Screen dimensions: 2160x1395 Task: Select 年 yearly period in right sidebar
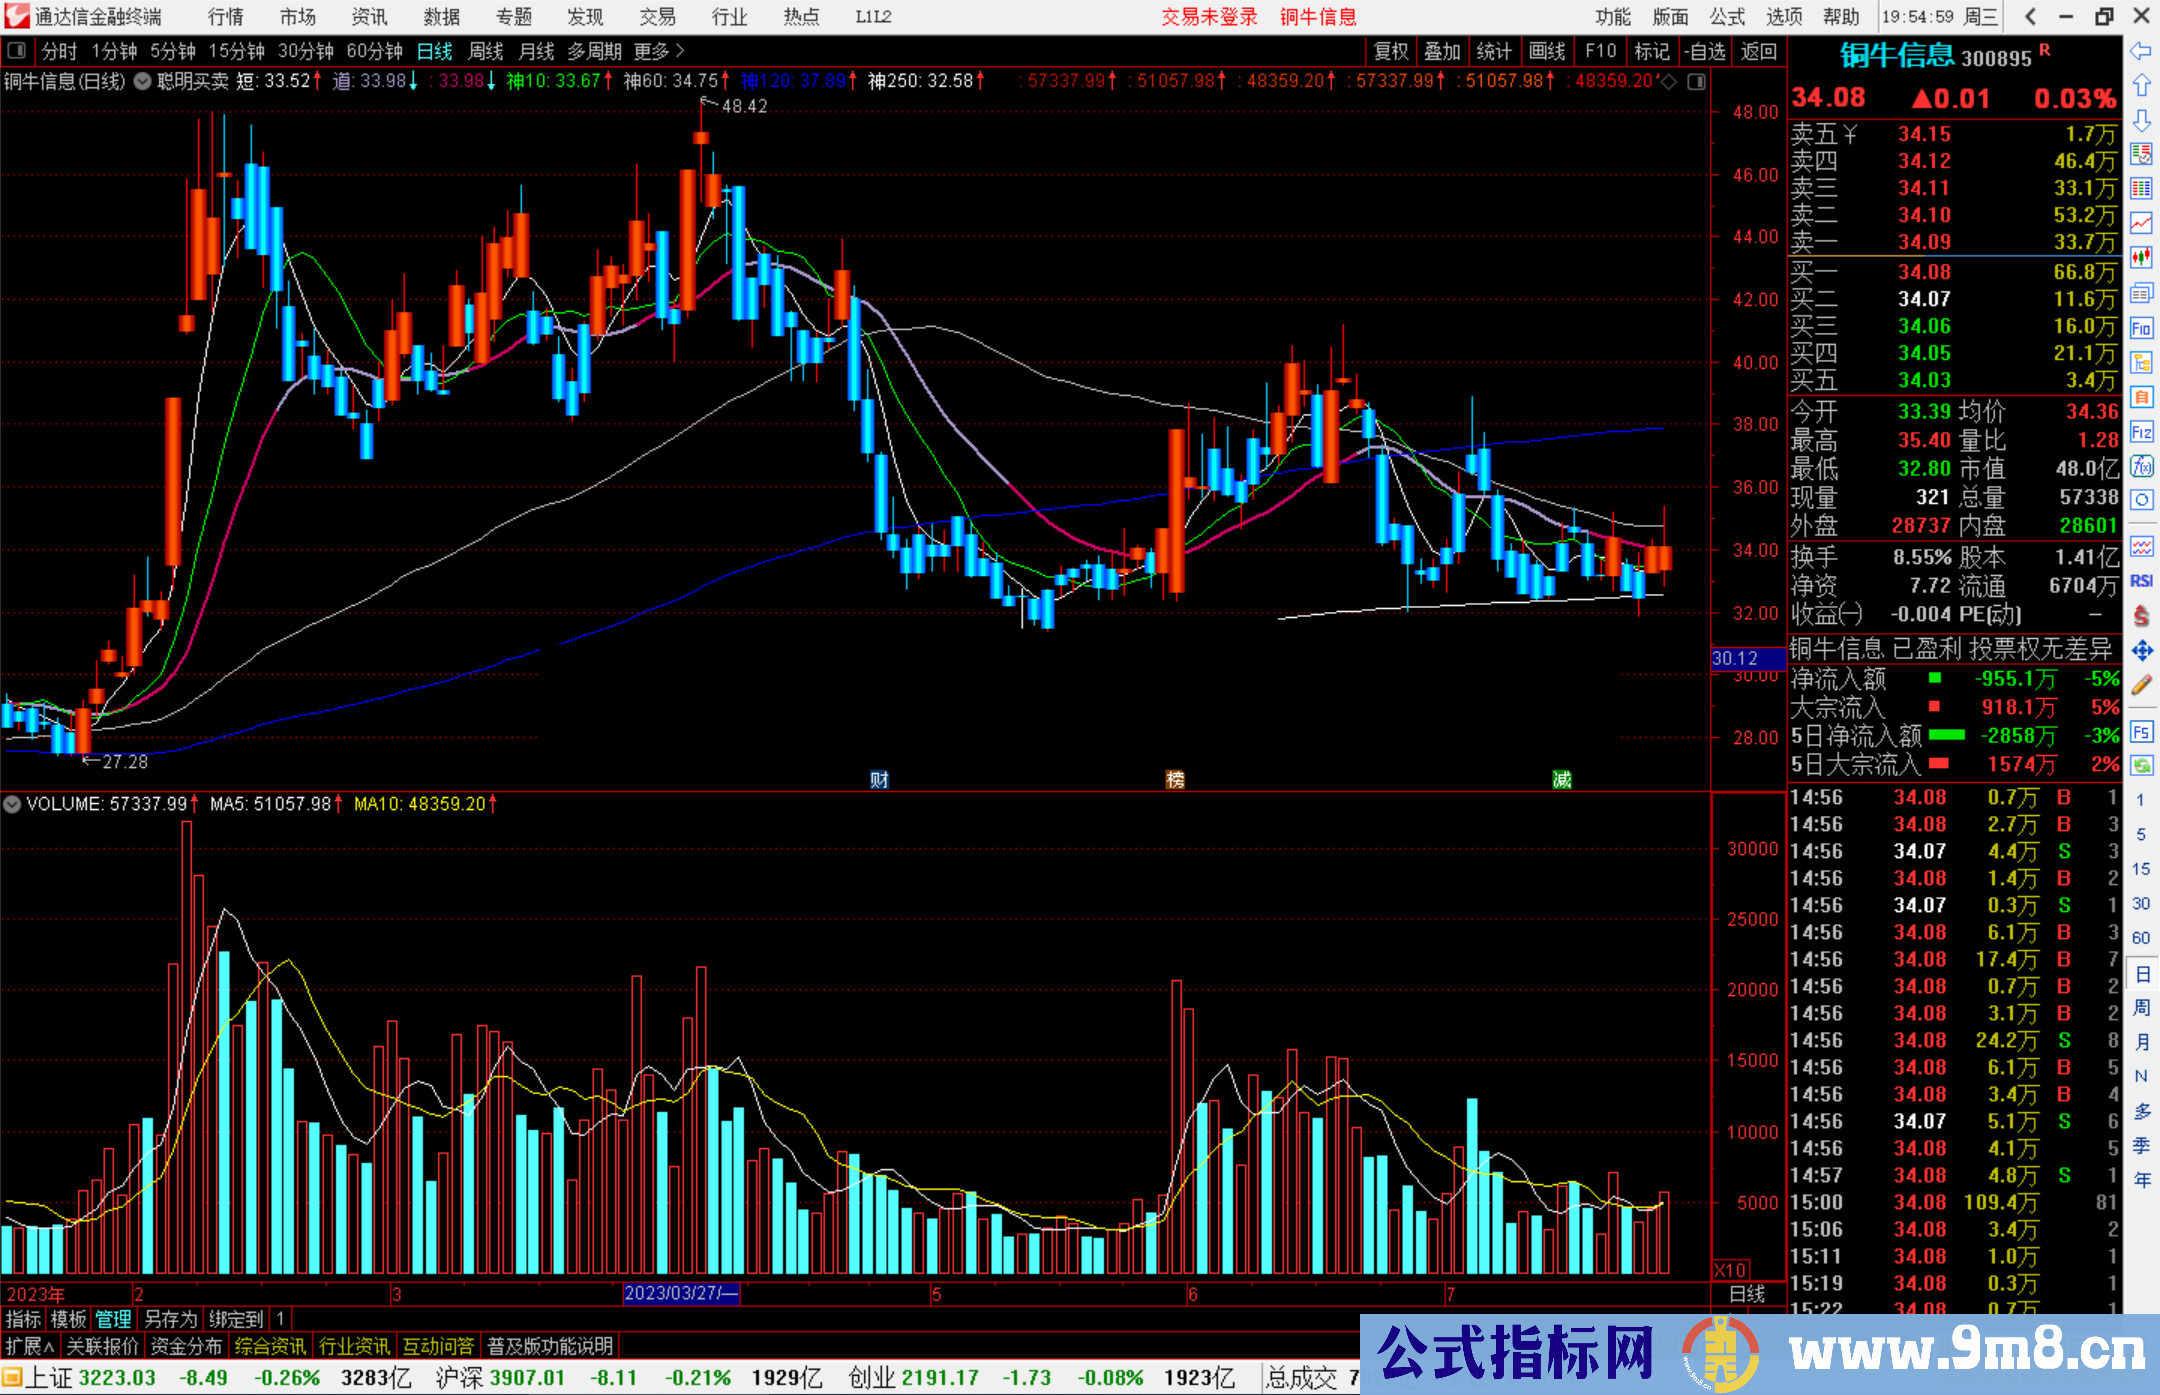coord(2141,1180)
